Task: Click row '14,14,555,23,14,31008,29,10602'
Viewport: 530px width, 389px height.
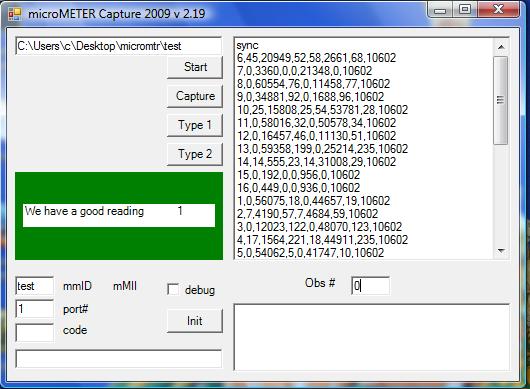Action: 316,162
